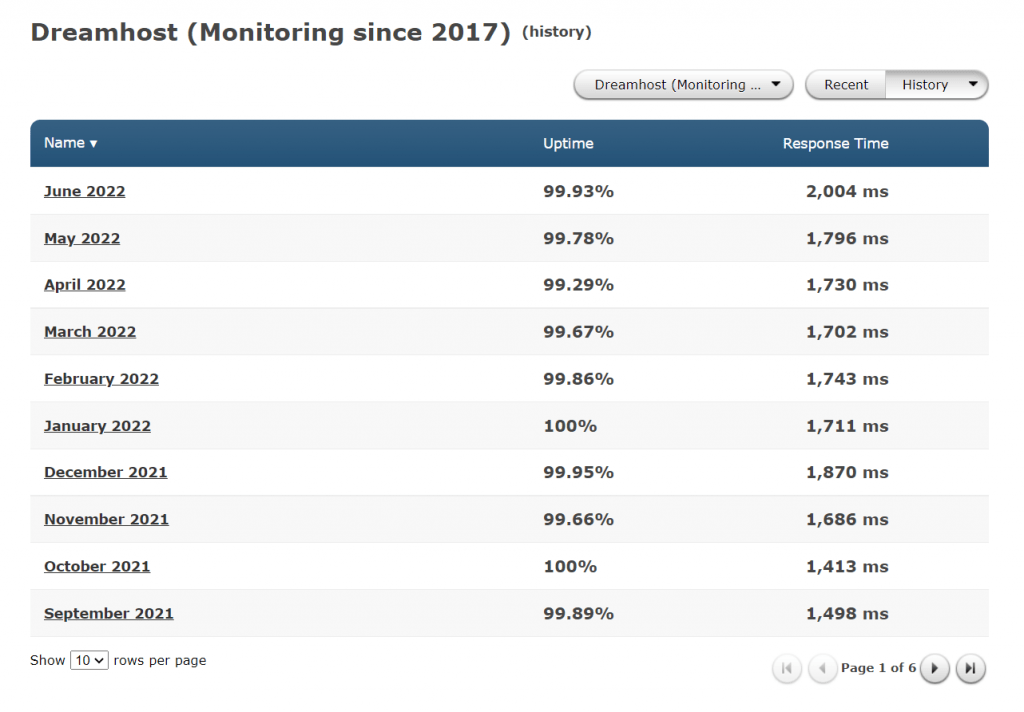Switch to the Recent view
This screenshot has height=712, width=1024.
846,85
